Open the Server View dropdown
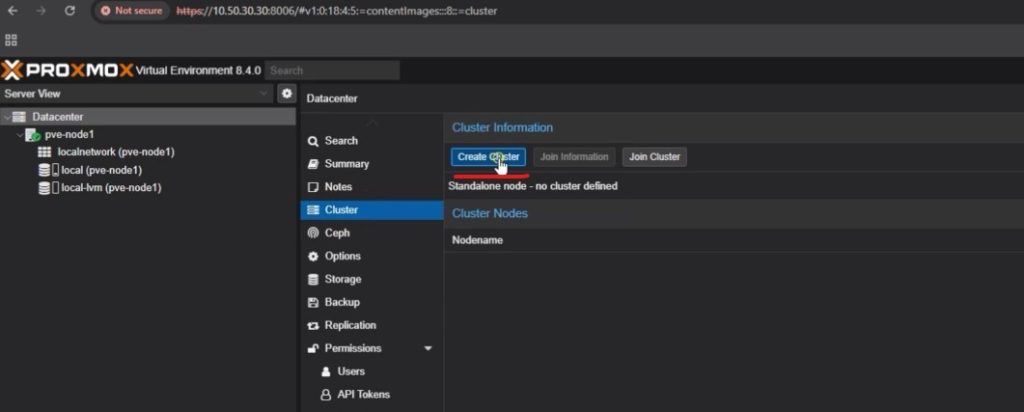This screenshot has height=412, width=1024. pos(136,93)
